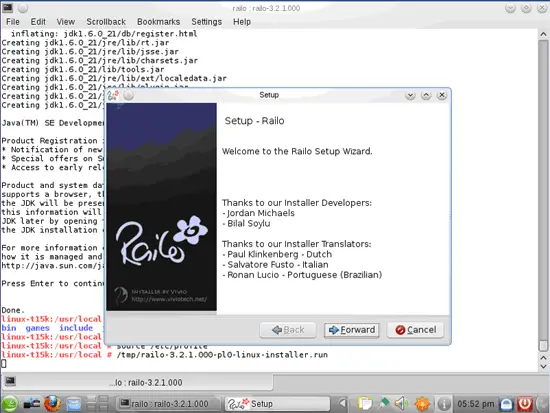The image size is (550, 413).
Task: Open the Edit menu
Action: coord(38,22)
